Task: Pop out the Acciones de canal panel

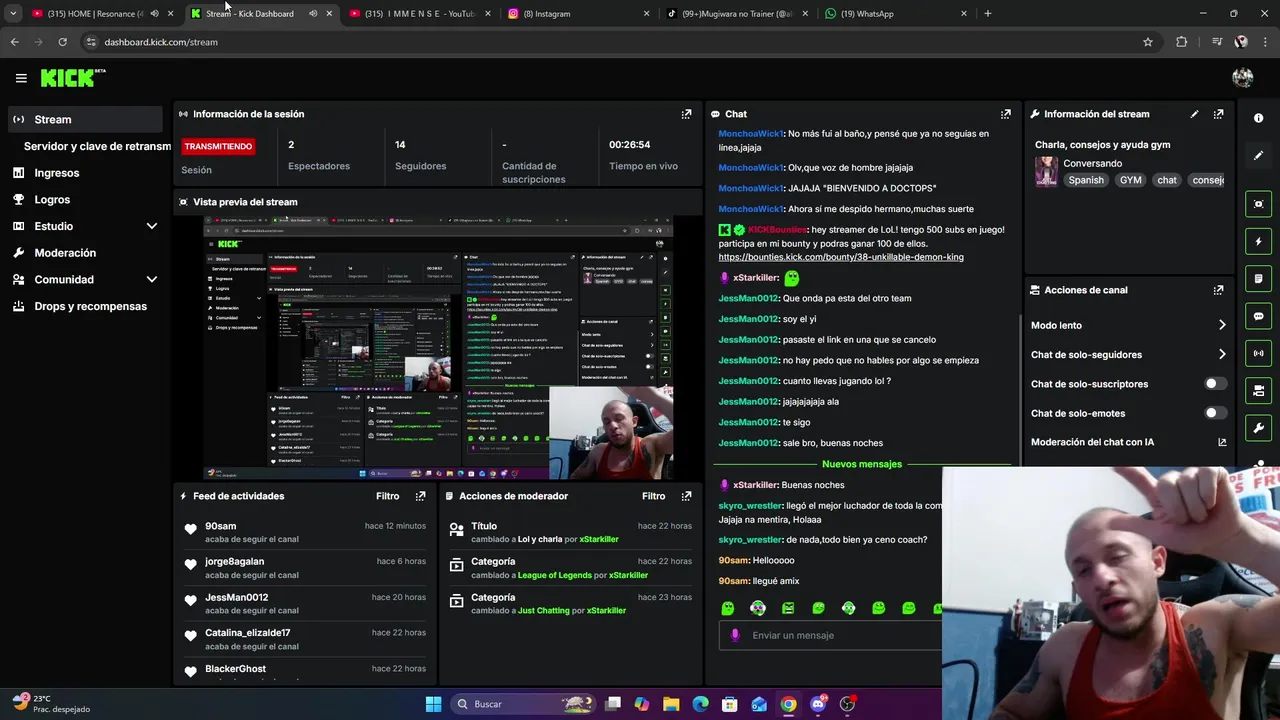Action: coord(1218,290)
